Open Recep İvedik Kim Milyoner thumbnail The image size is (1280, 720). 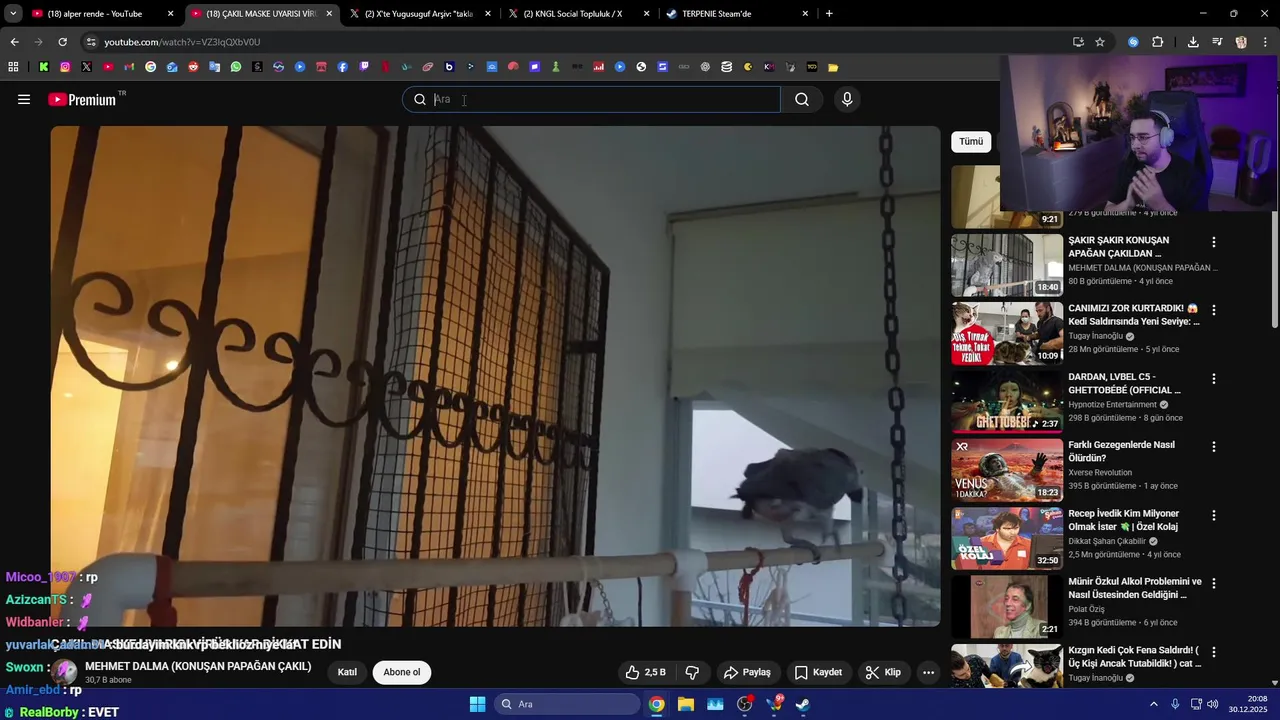[1007, 538]
